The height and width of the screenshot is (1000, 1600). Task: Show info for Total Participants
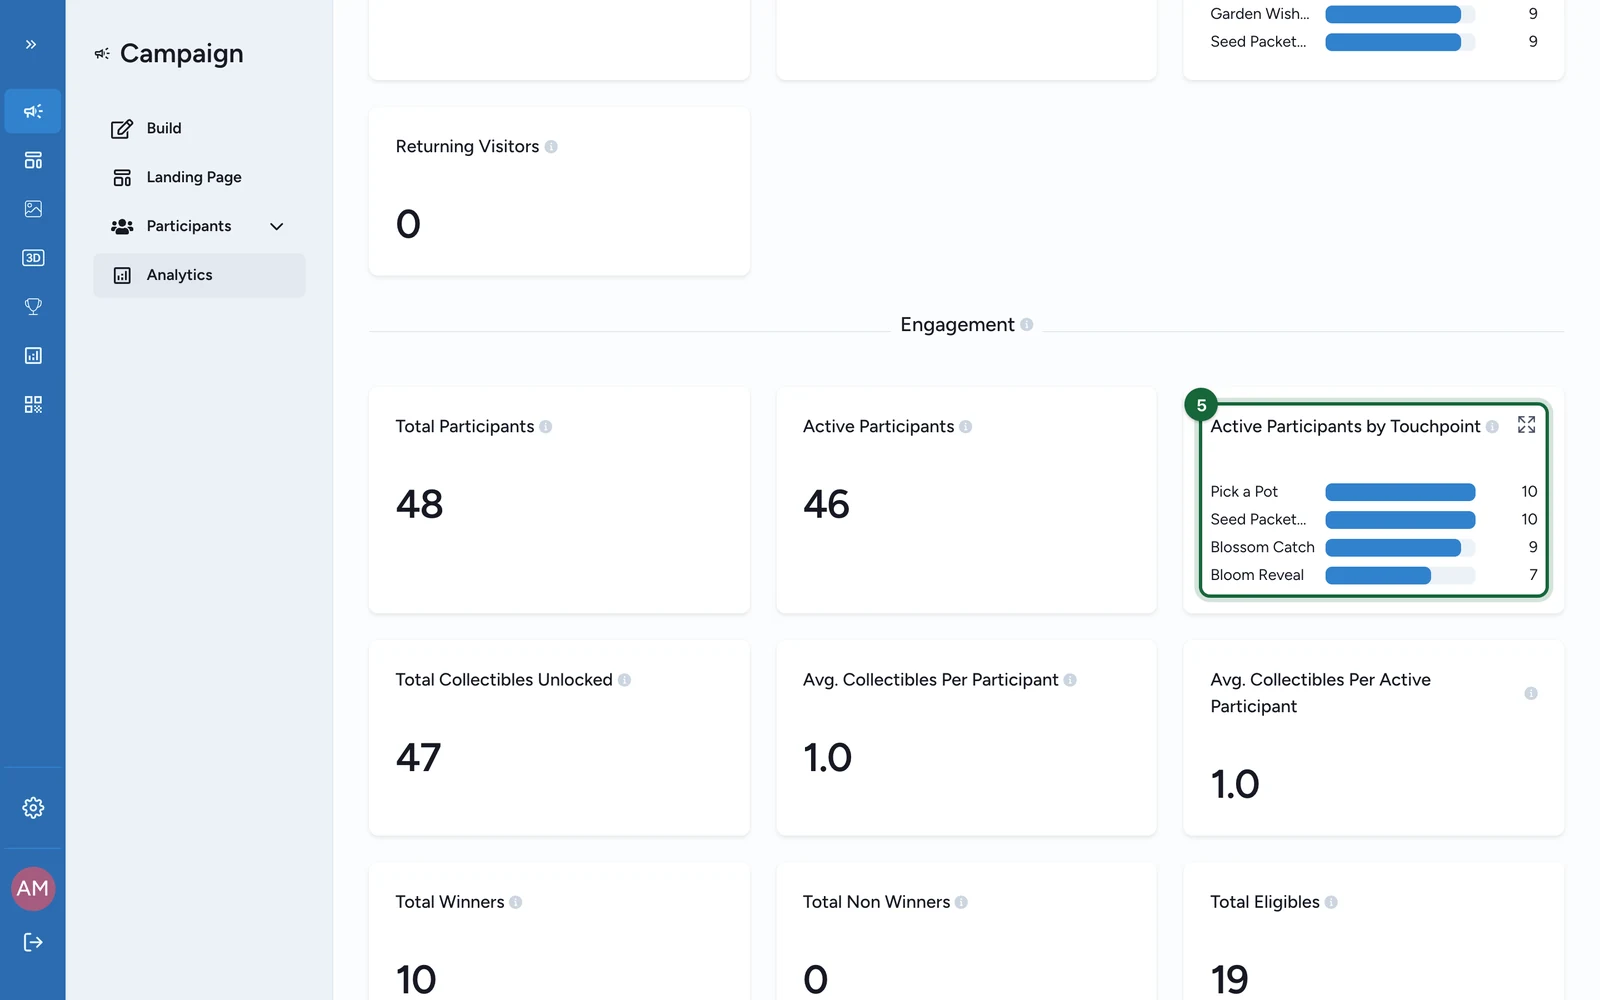(x=546, y=427)
